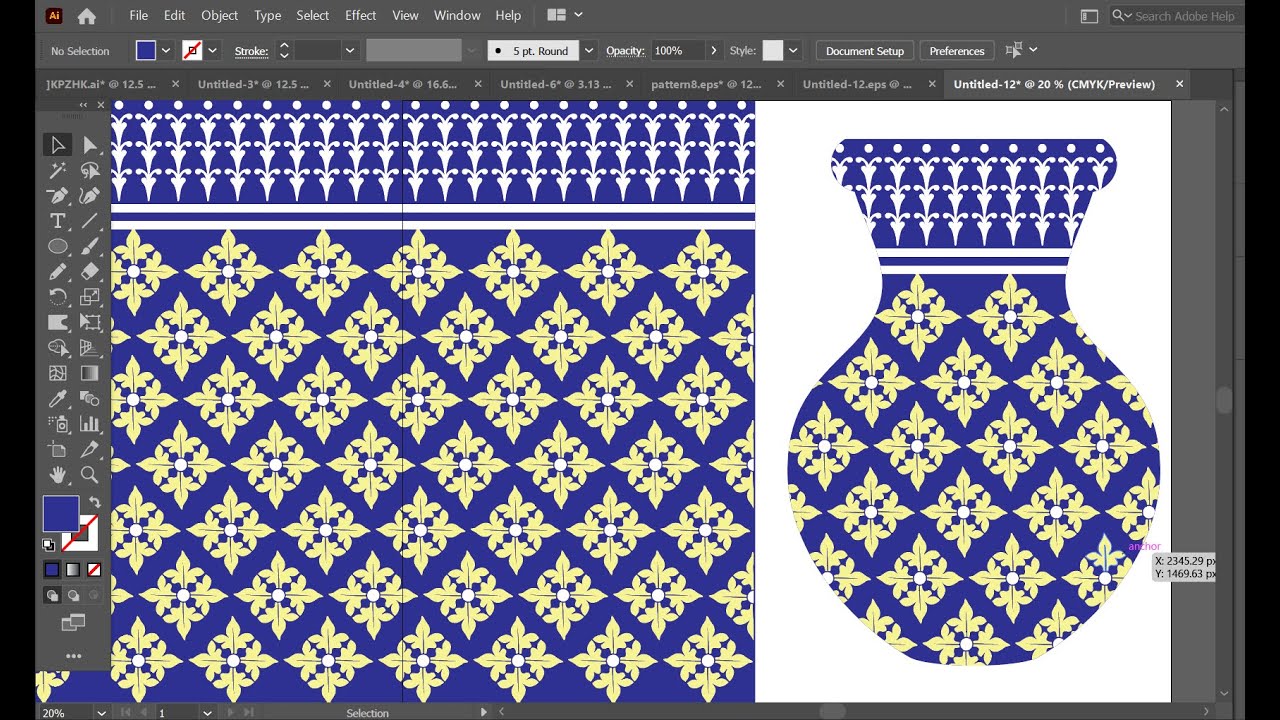Select the Slice tool
Image resolution: width=1280 pixels, height=720 pixels.
click(90, 450)
